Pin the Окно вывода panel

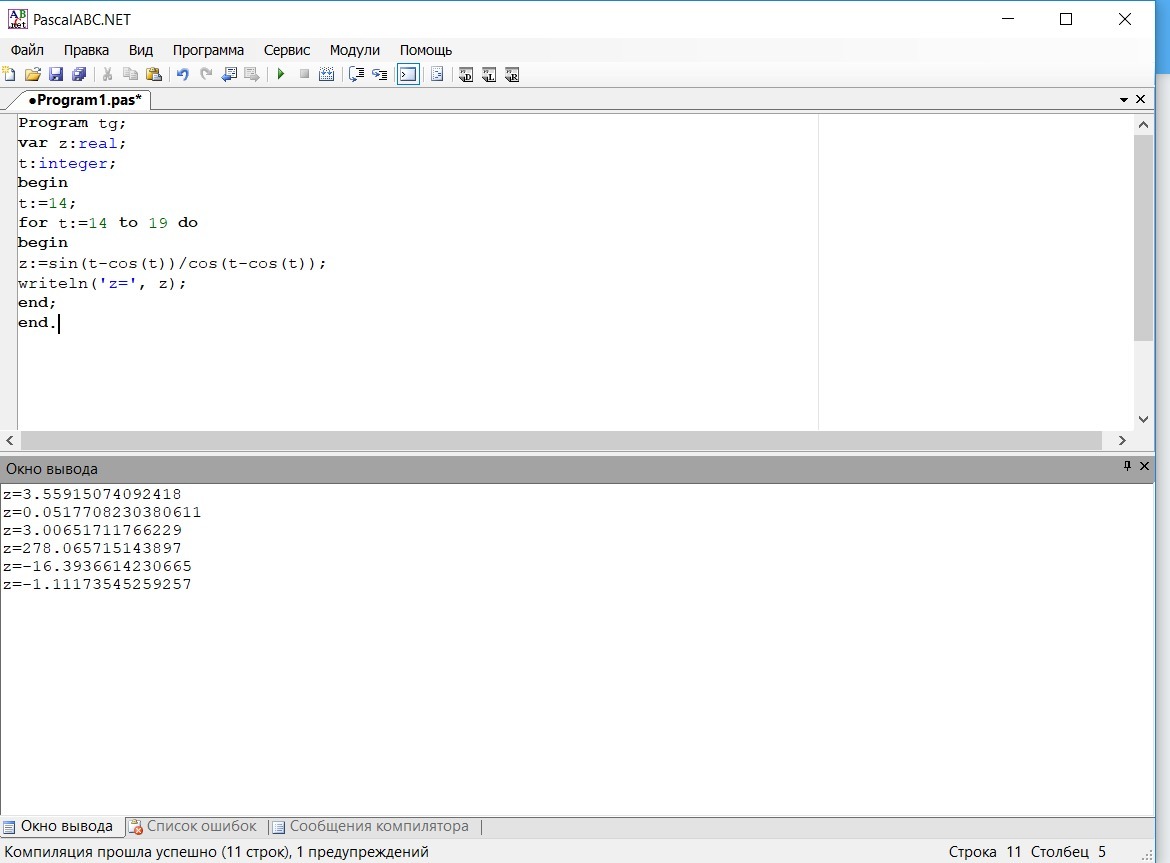tap(1127, 466)
